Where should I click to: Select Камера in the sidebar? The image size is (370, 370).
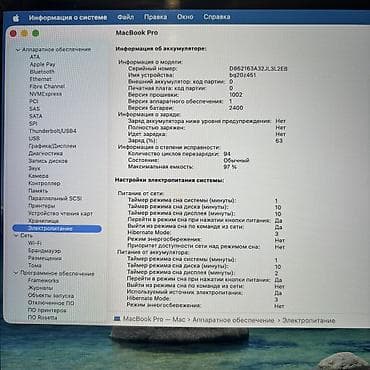pyautogui.click(x=38, y=176)
